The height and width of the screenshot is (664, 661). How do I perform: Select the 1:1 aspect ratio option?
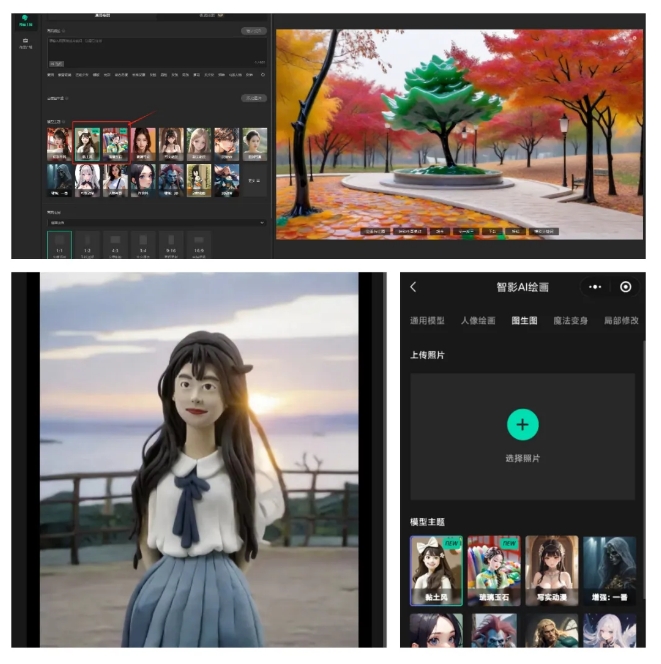tap(59, 246)
